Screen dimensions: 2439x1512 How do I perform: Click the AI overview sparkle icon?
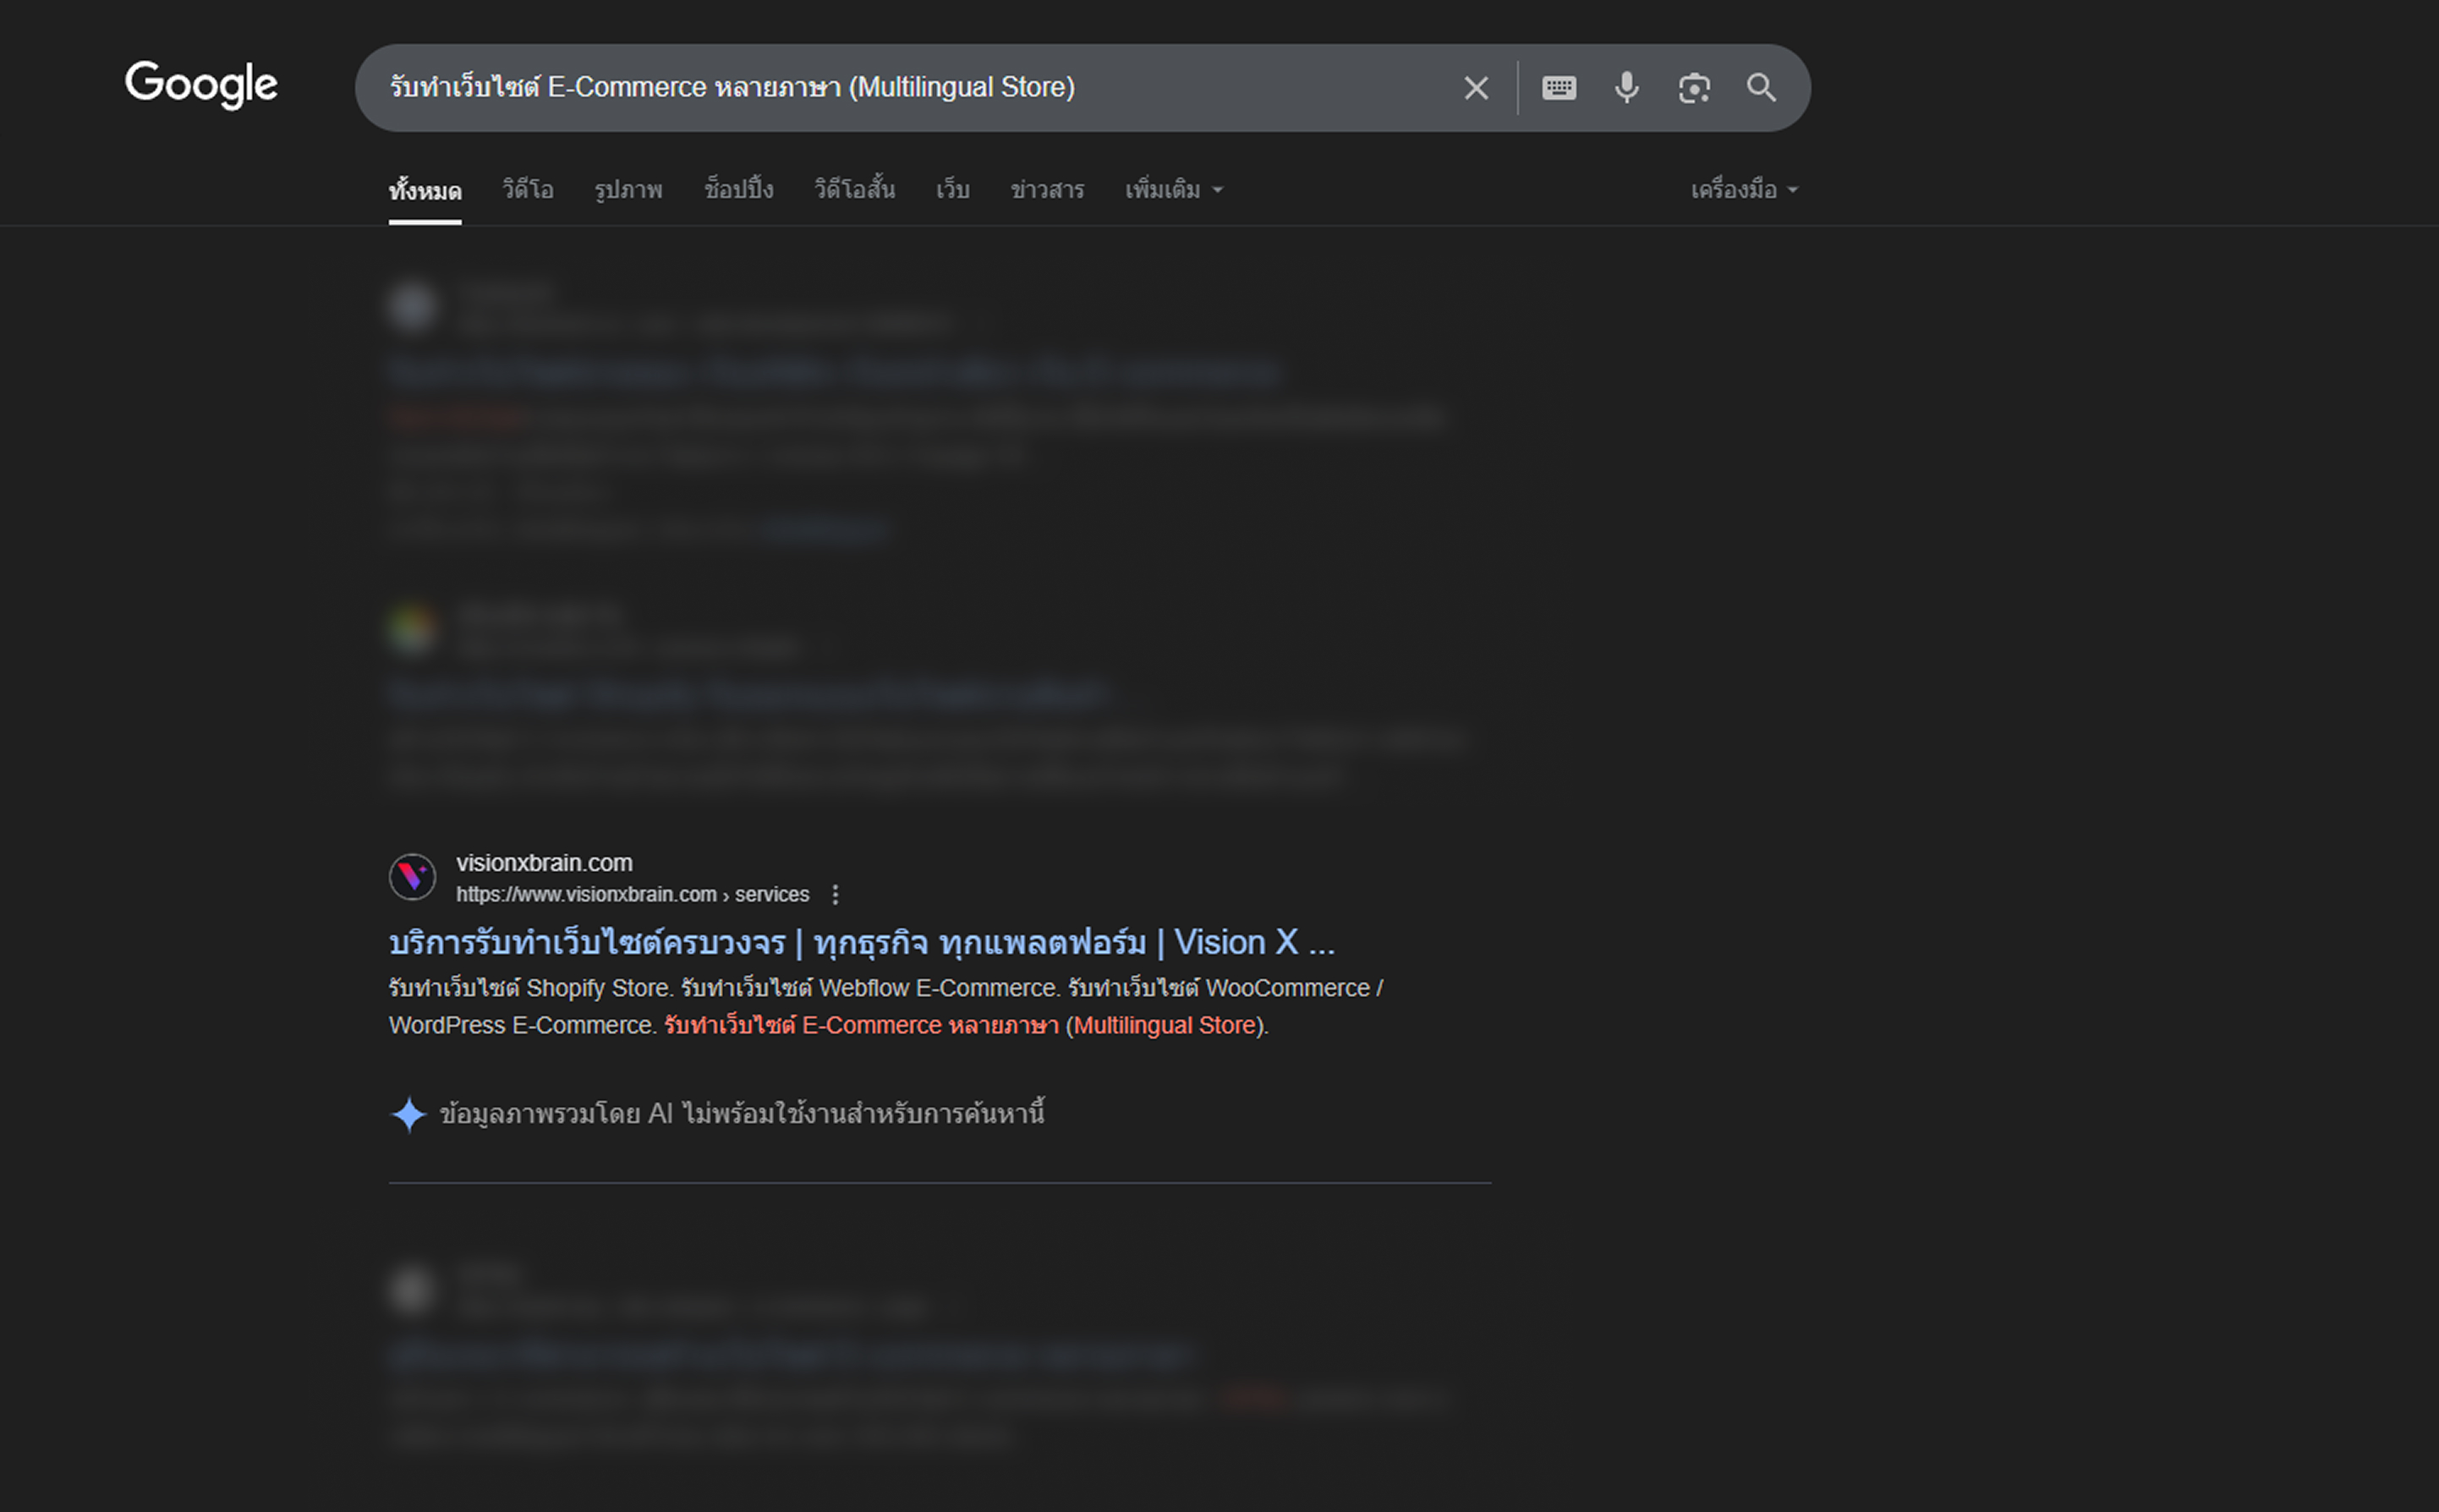click(408, 1114)
